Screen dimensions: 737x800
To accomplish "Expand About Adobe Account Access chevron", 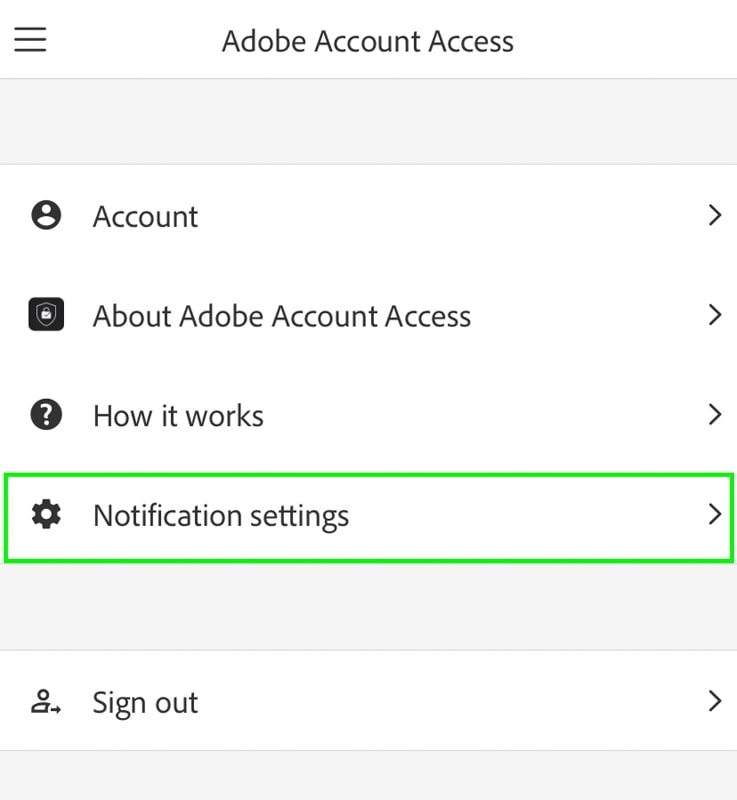I will (x=715, y=315).
